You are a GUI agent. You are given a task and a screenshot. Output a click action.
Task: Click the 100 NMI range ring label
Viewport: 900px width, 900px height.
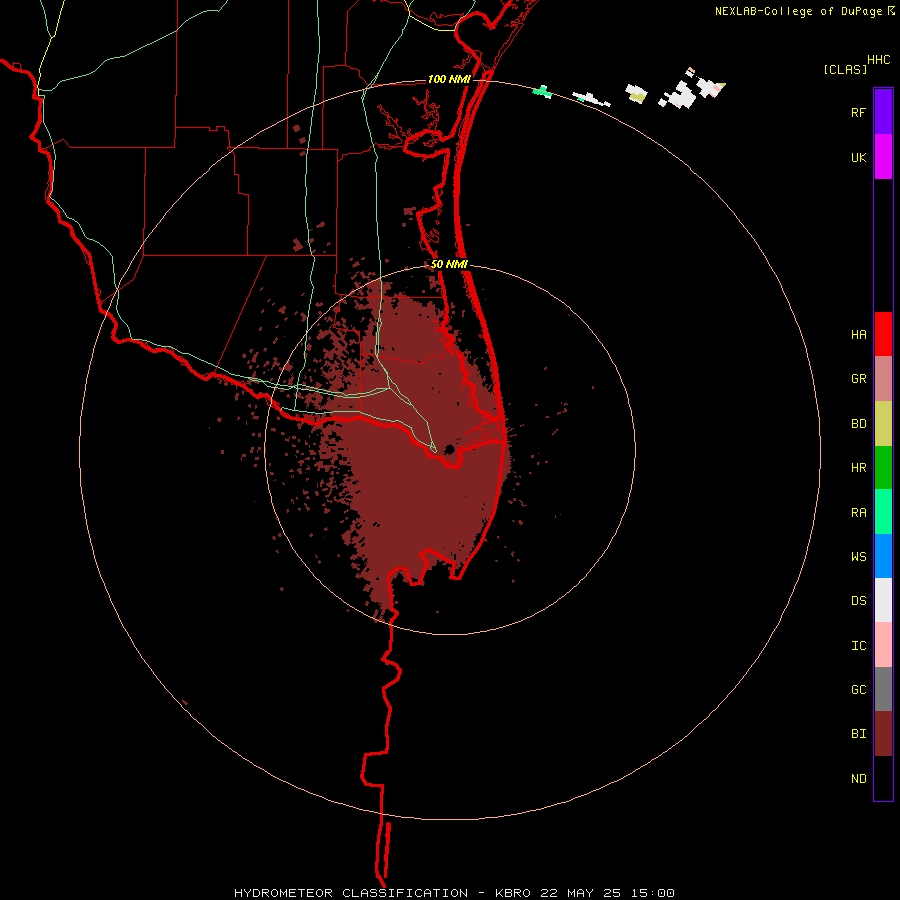point(449,79)
